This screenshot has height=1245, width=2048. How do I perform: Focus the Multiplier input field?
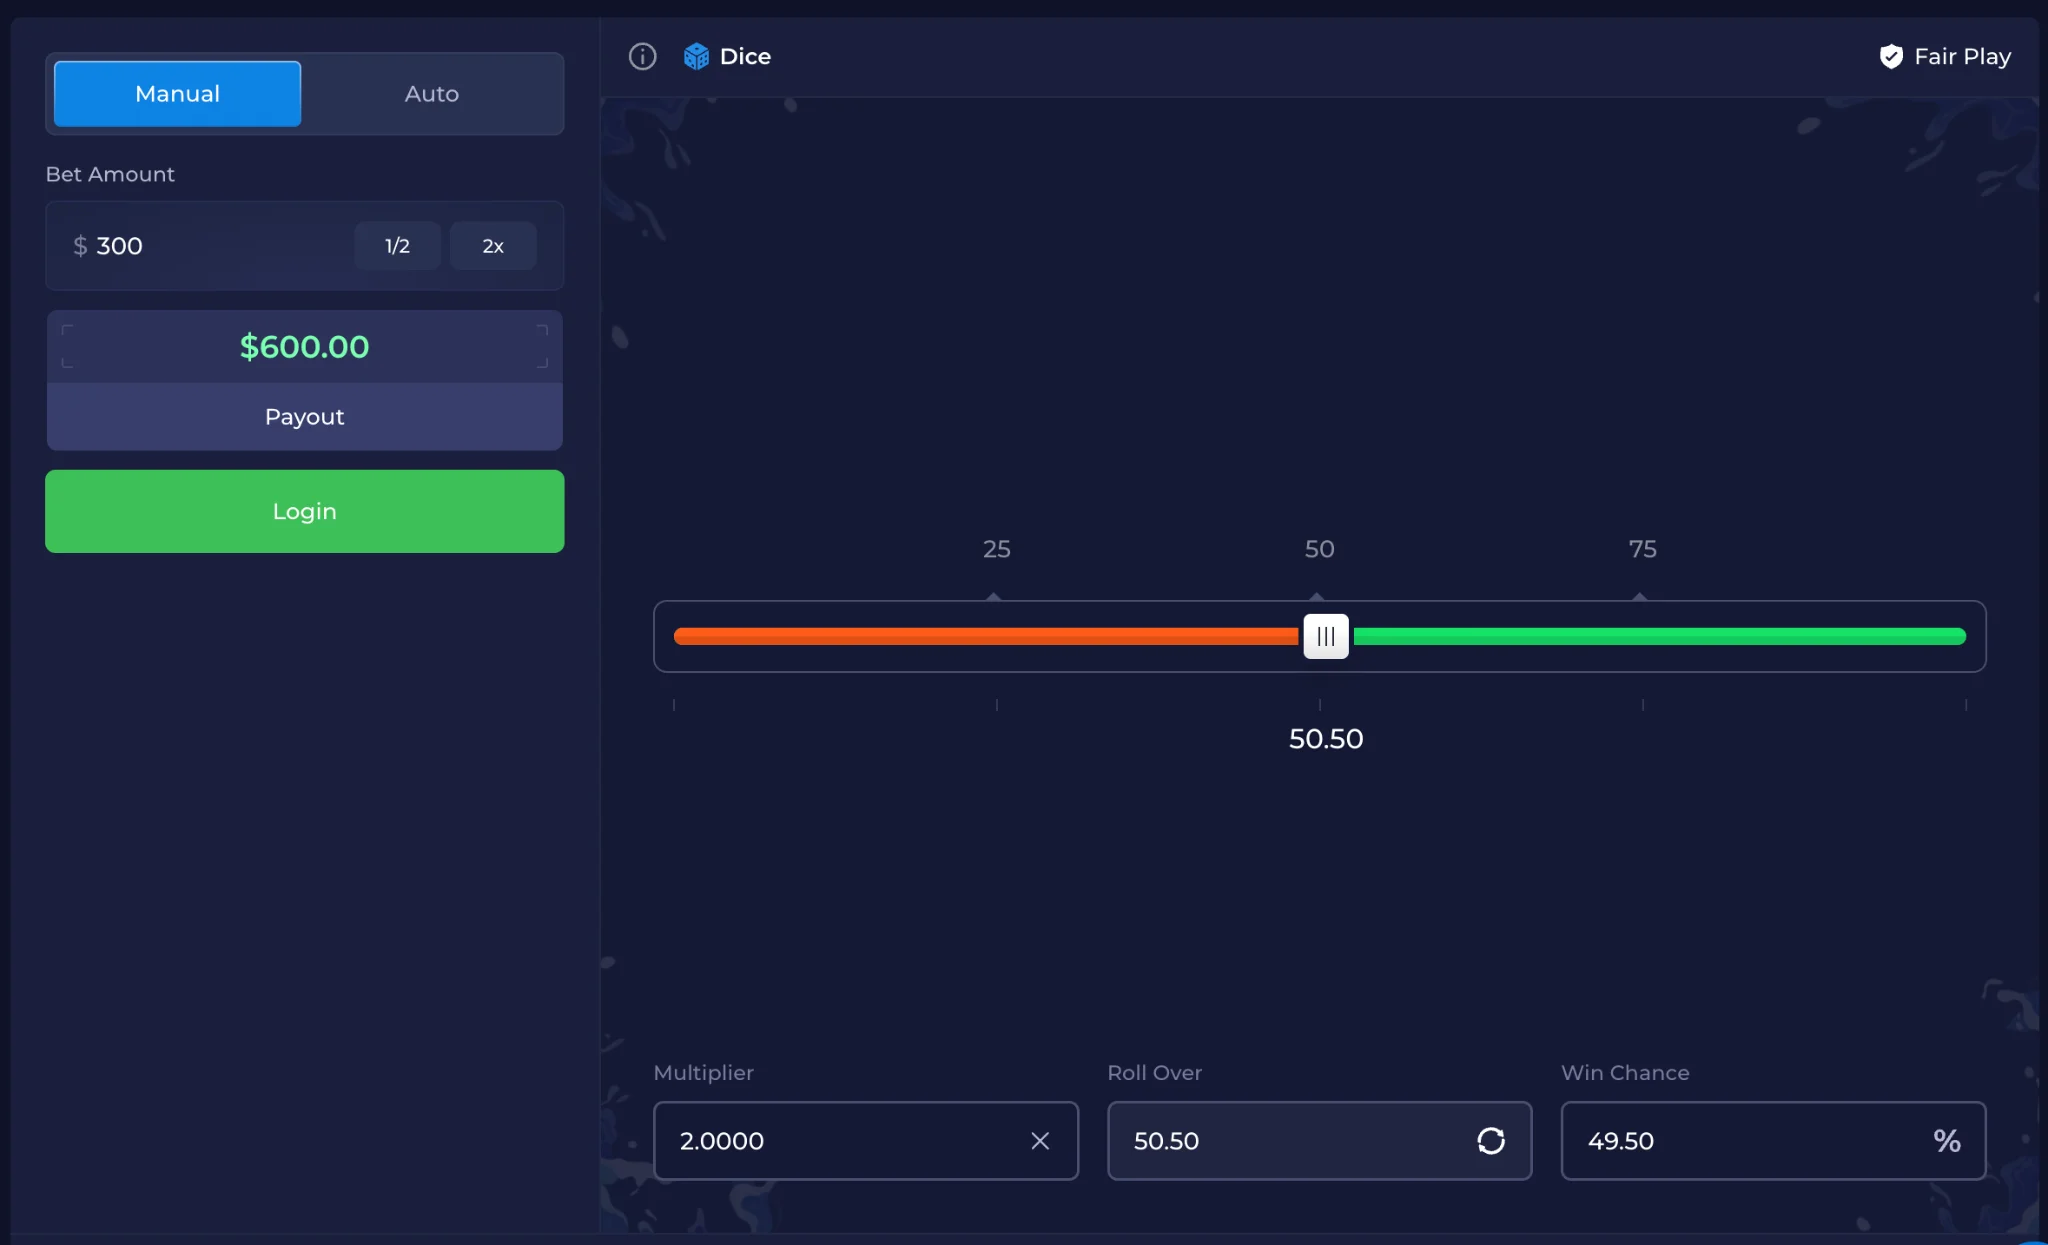(x=866, y=1141)
